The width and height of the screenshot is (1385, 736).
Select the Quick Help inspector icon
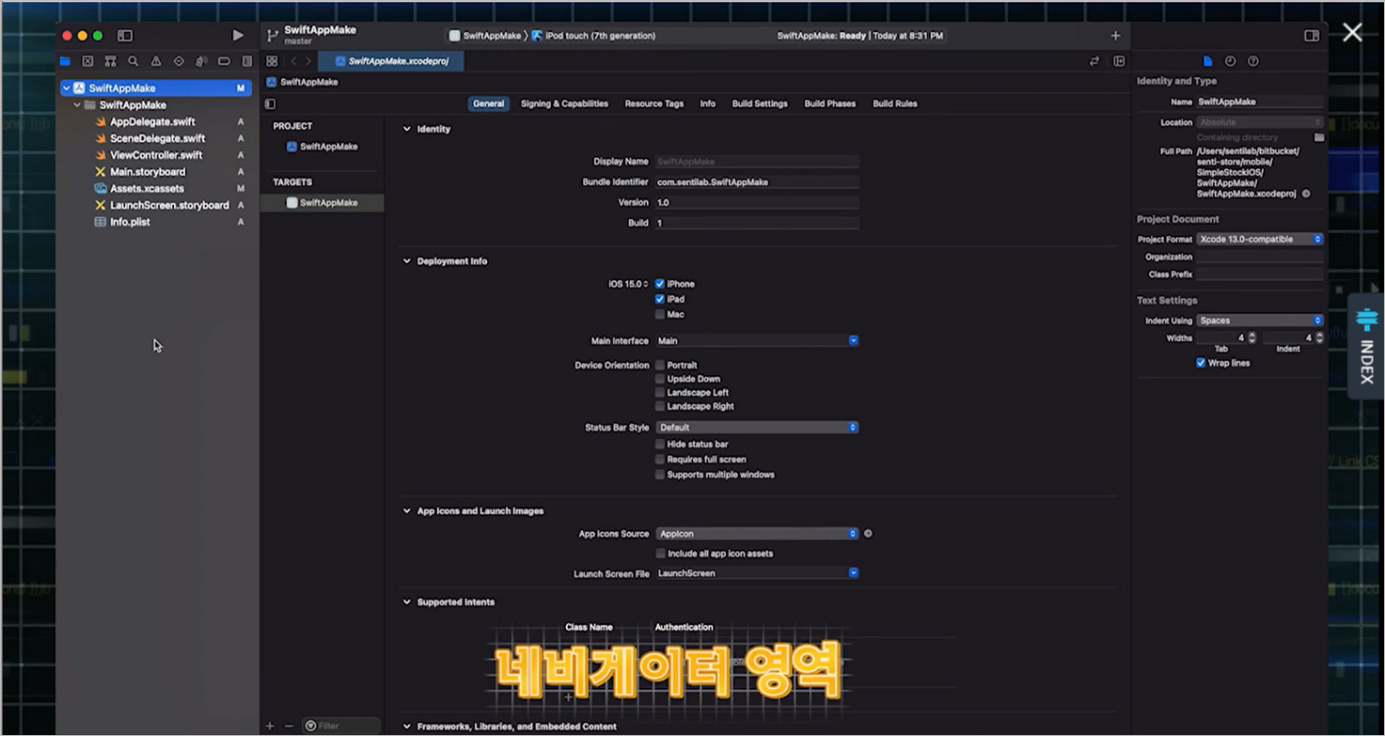click(x=1253, y=61)
